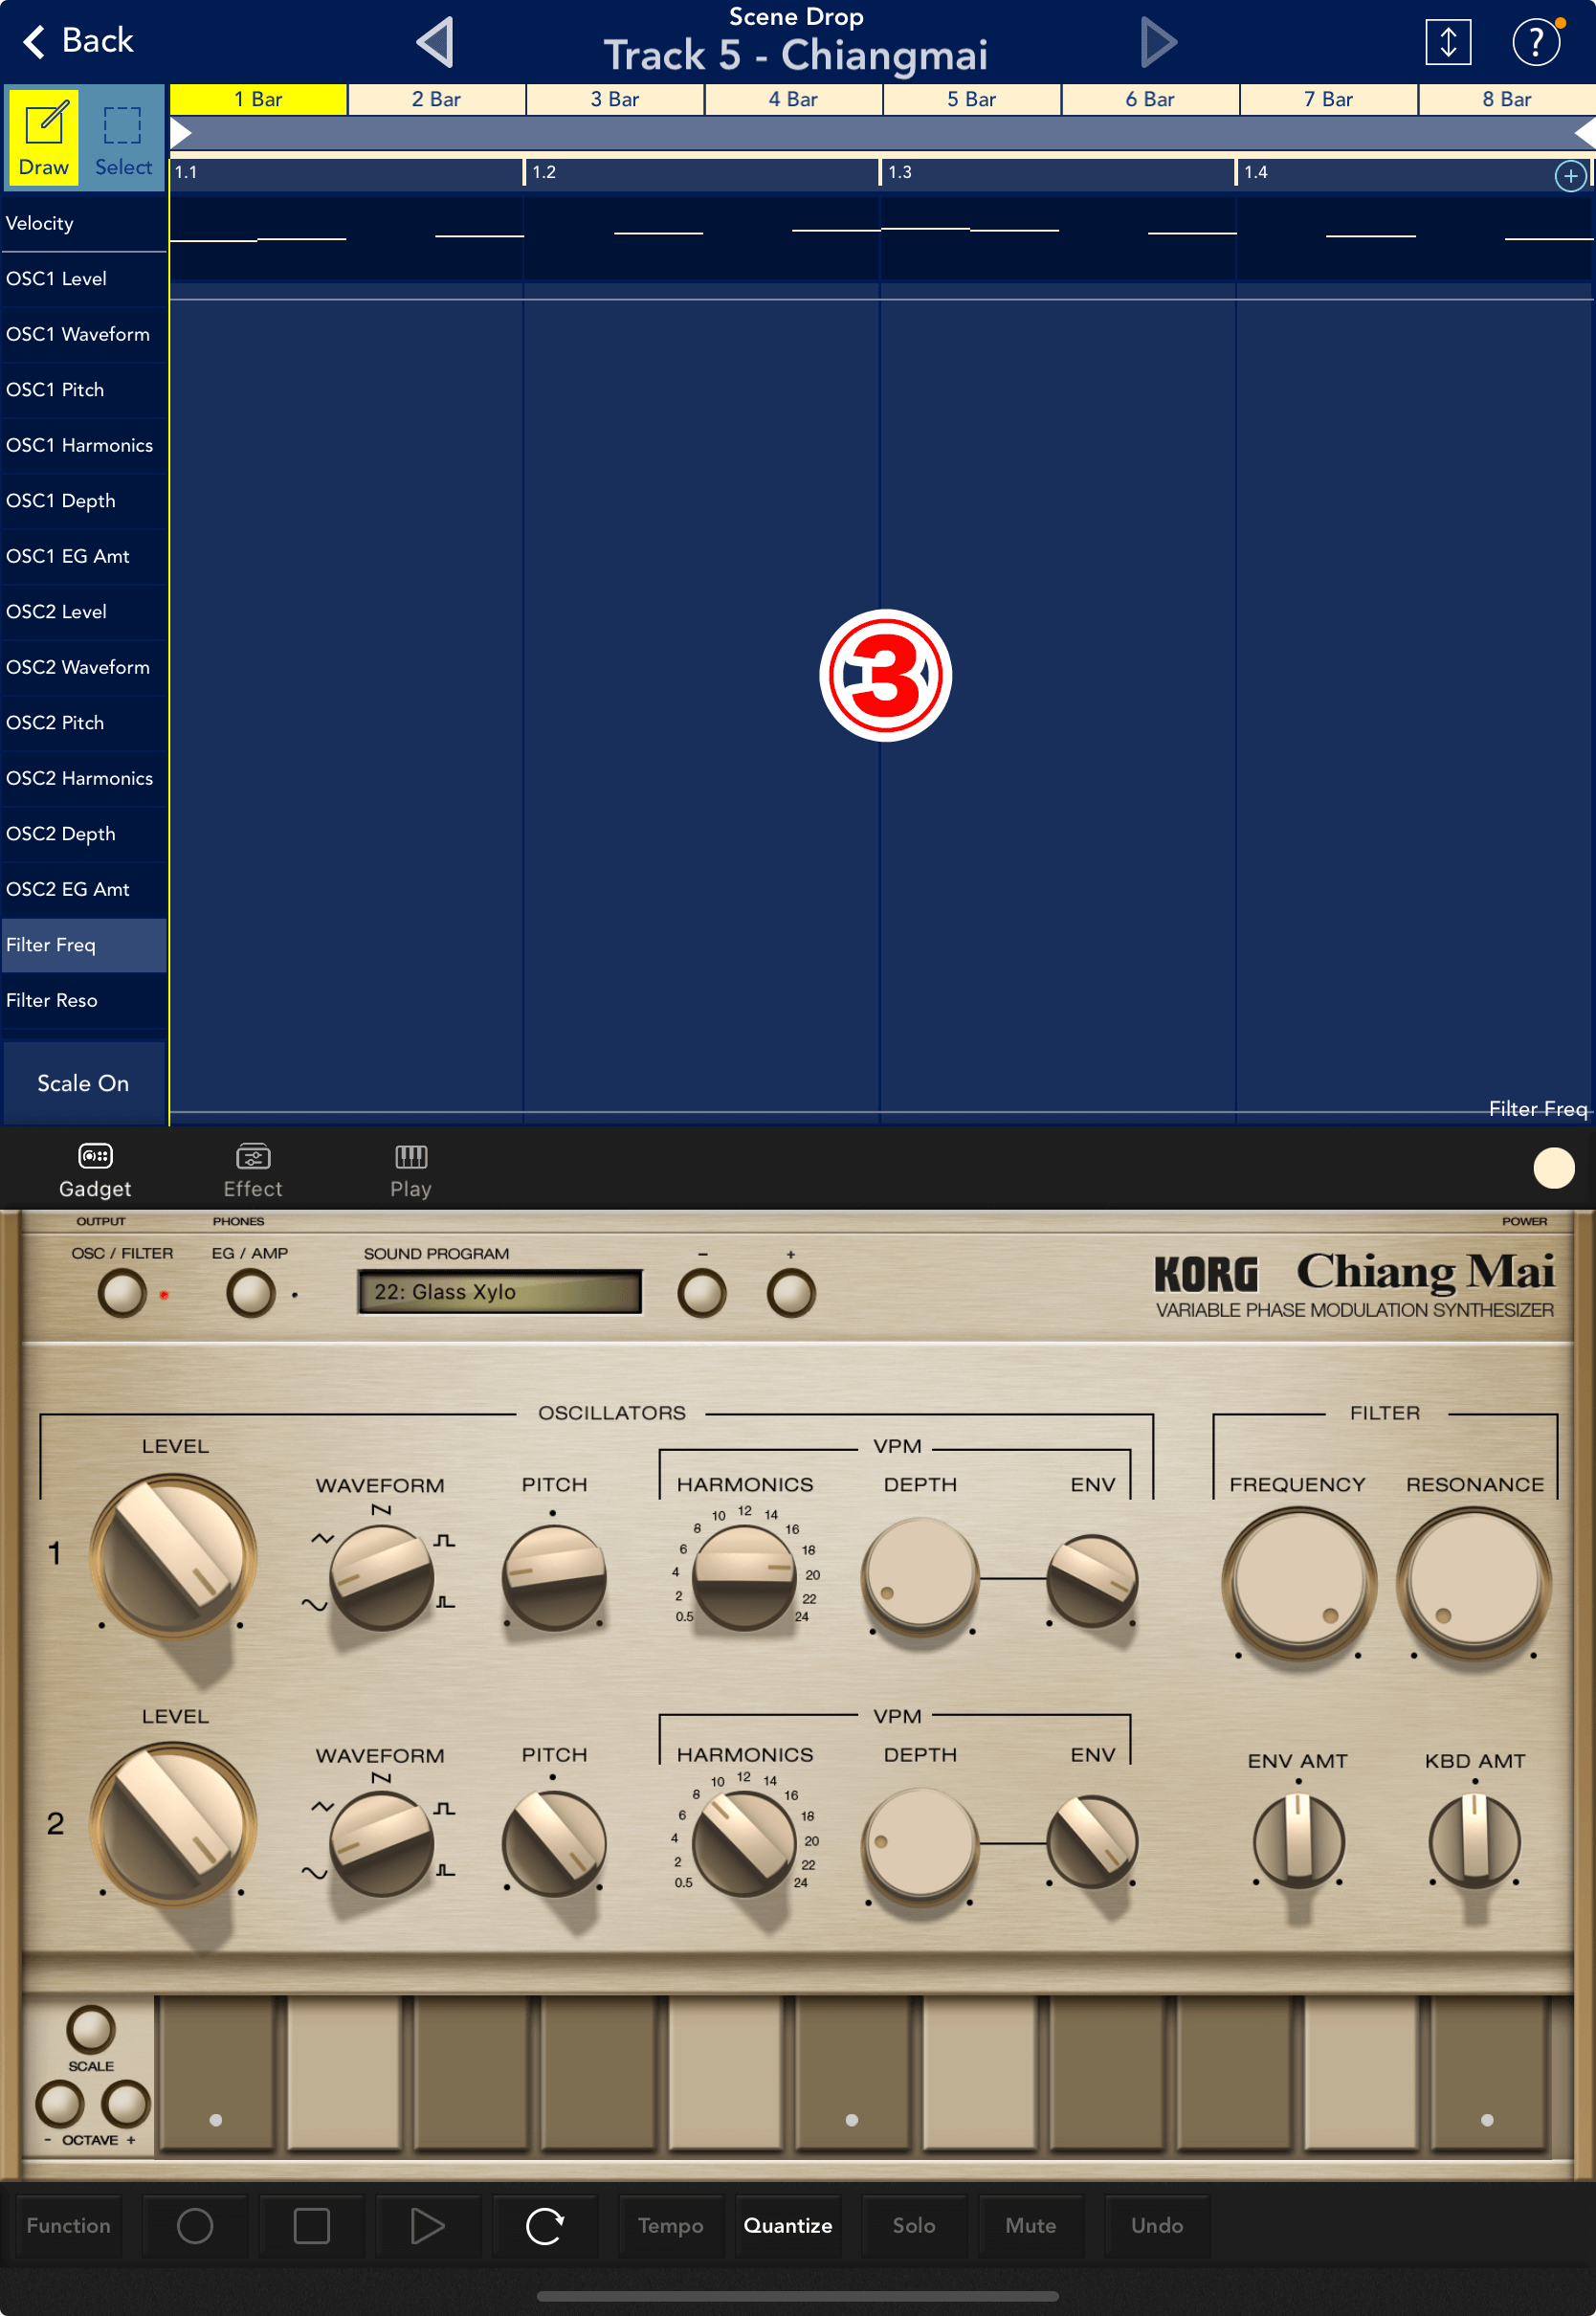Choose the Filter Reso parameter
Image resolution: width=1596 pixels, height=2316 pixels.
pos(84,1000)
